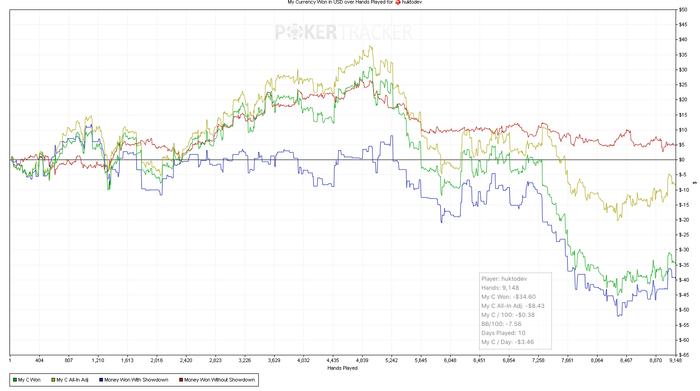This screenshot has height=391, width=700.
Task: Click 'My C Won: -$34.60' stats line
Action: click(508, 297)
